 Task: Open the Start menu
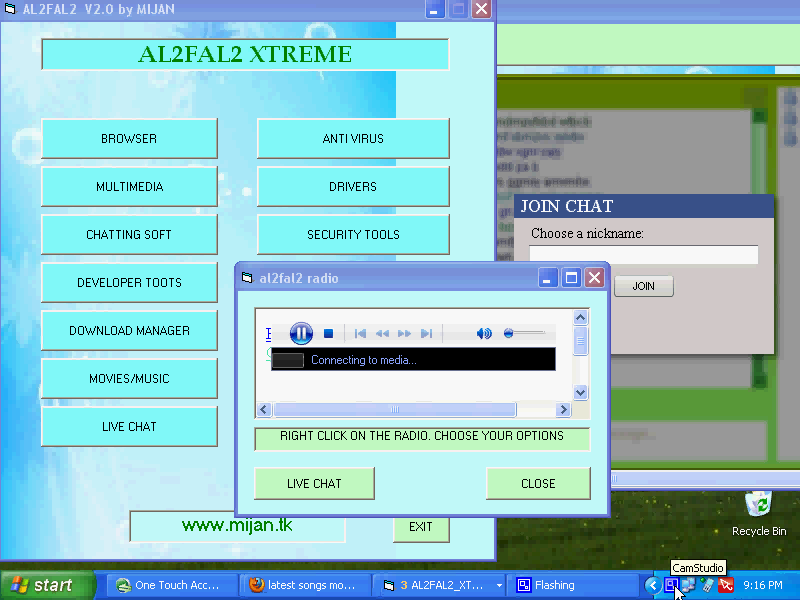[47, 585]
